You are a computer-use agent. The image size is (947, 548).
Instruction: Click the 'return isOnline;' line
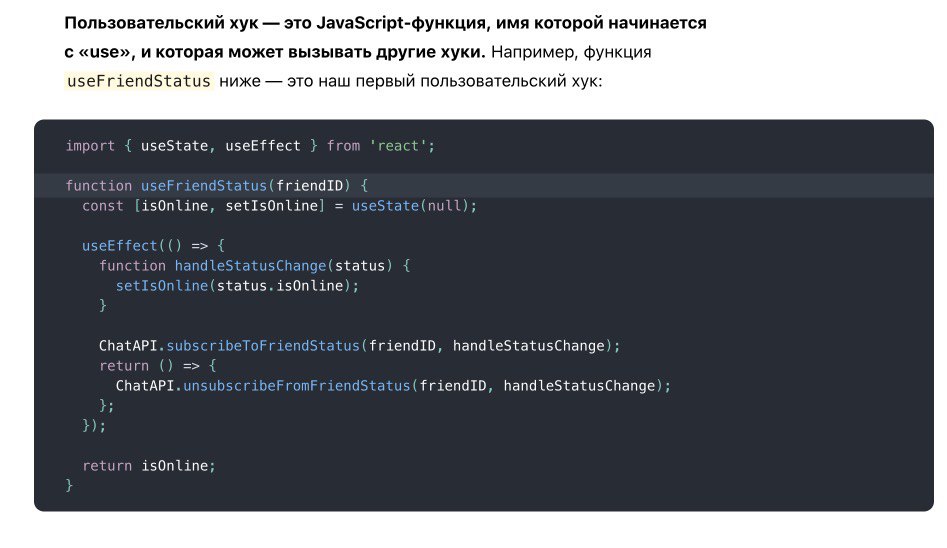149,465
